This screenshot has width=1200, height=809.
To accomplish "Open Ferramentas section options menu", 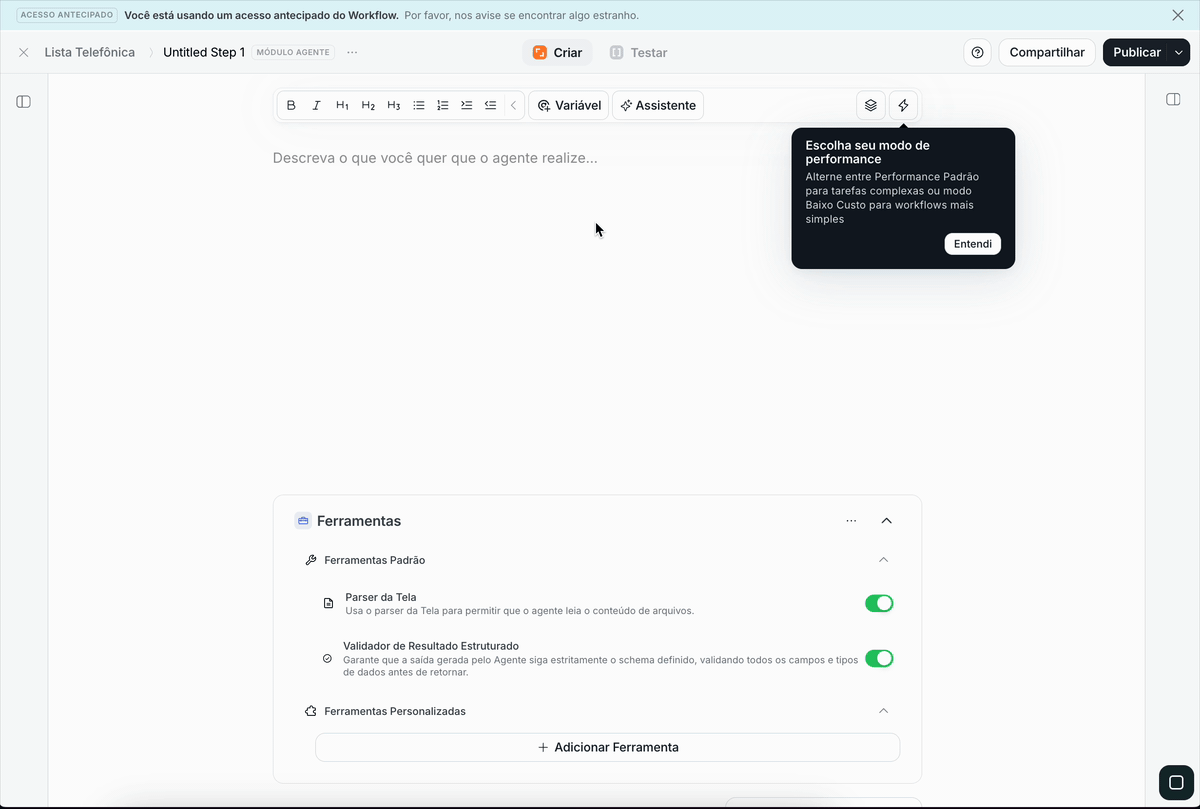I will (x=851, y=521).
